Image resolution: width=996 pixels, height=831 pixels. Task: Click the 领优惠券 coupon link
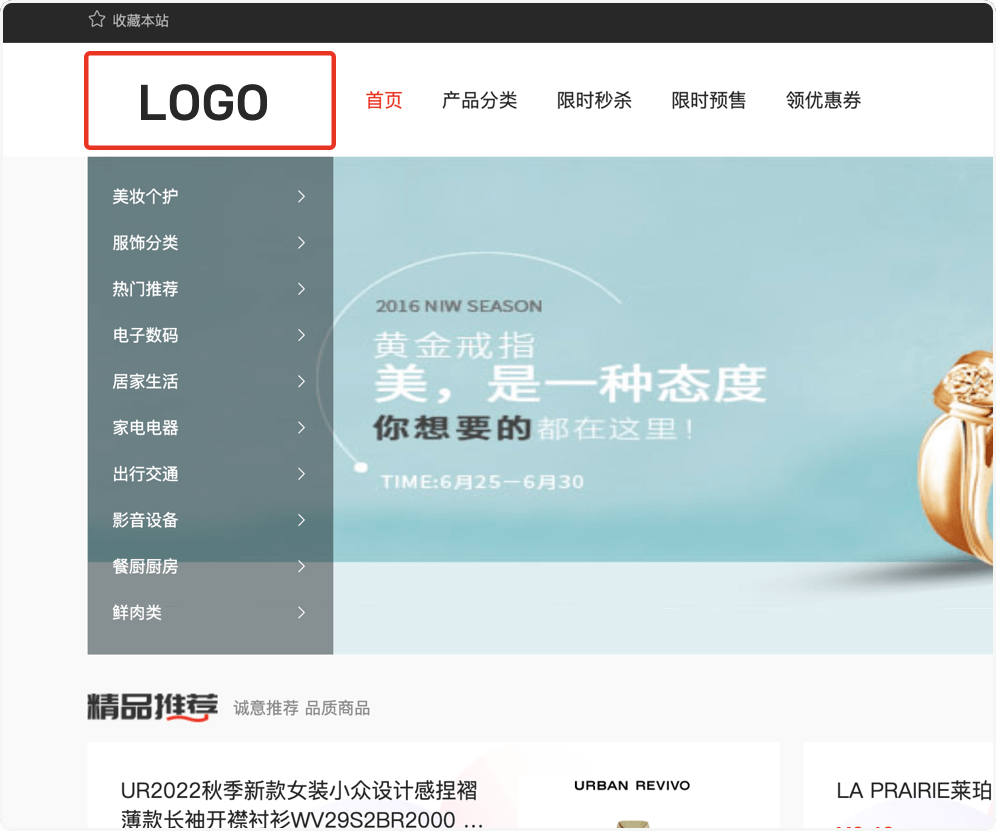823,100
